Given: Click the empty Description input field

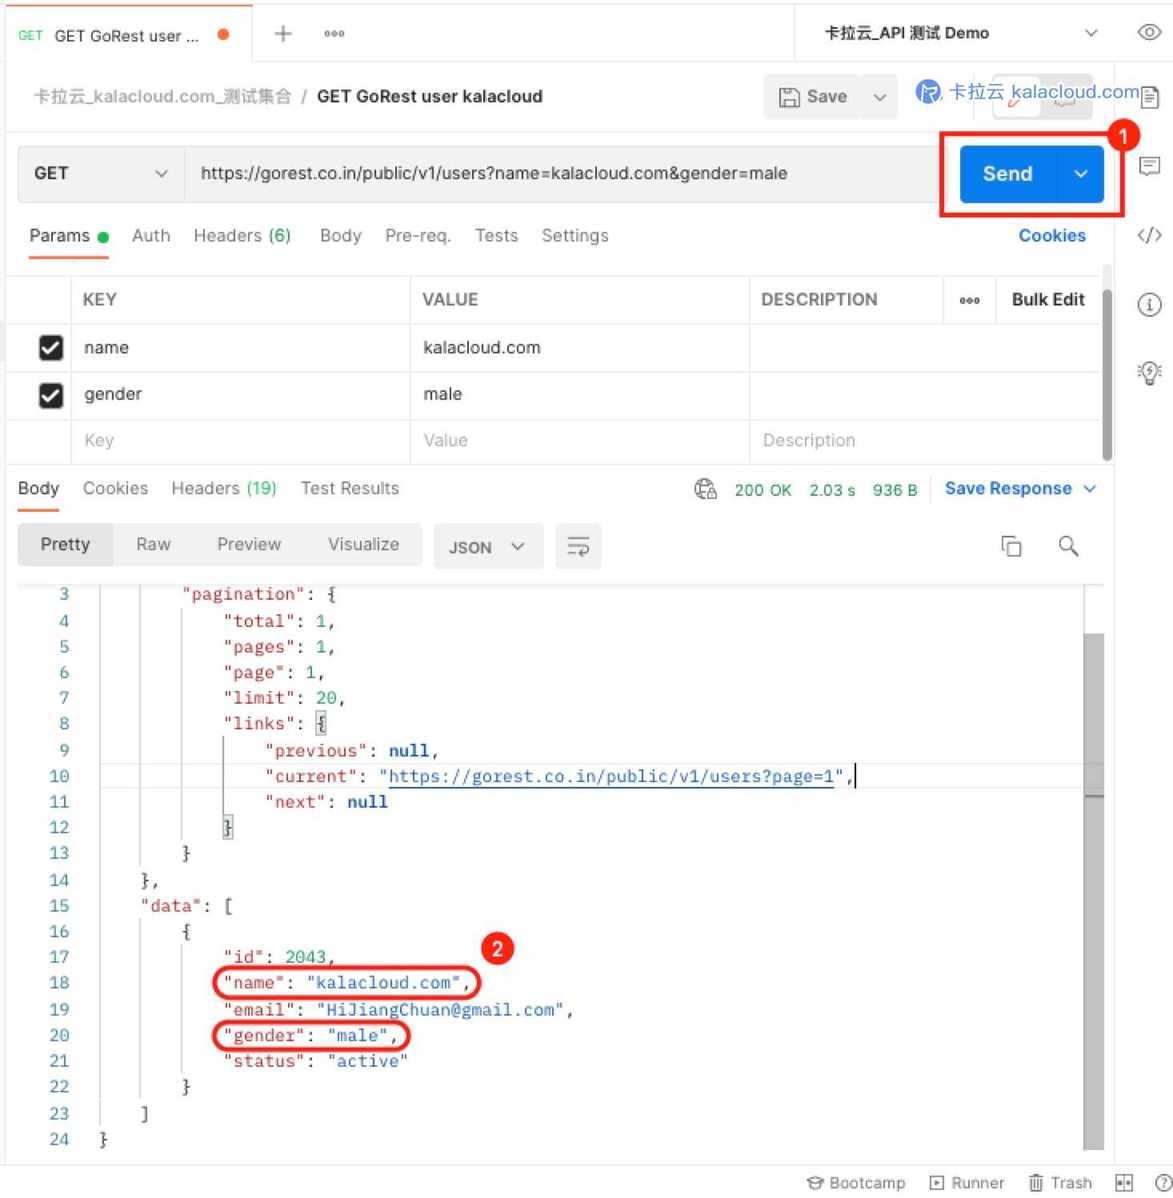Looking at the screenshot, I should point(925,441).
